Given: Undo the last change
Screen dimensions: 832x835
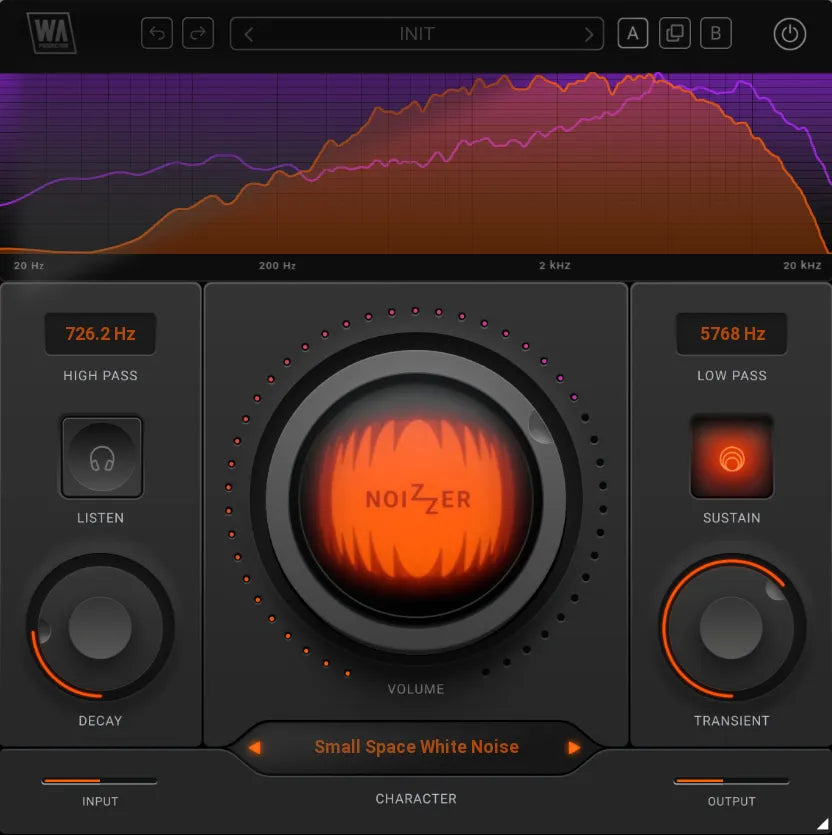Looking at the screenshot, I should coord(157,34).
